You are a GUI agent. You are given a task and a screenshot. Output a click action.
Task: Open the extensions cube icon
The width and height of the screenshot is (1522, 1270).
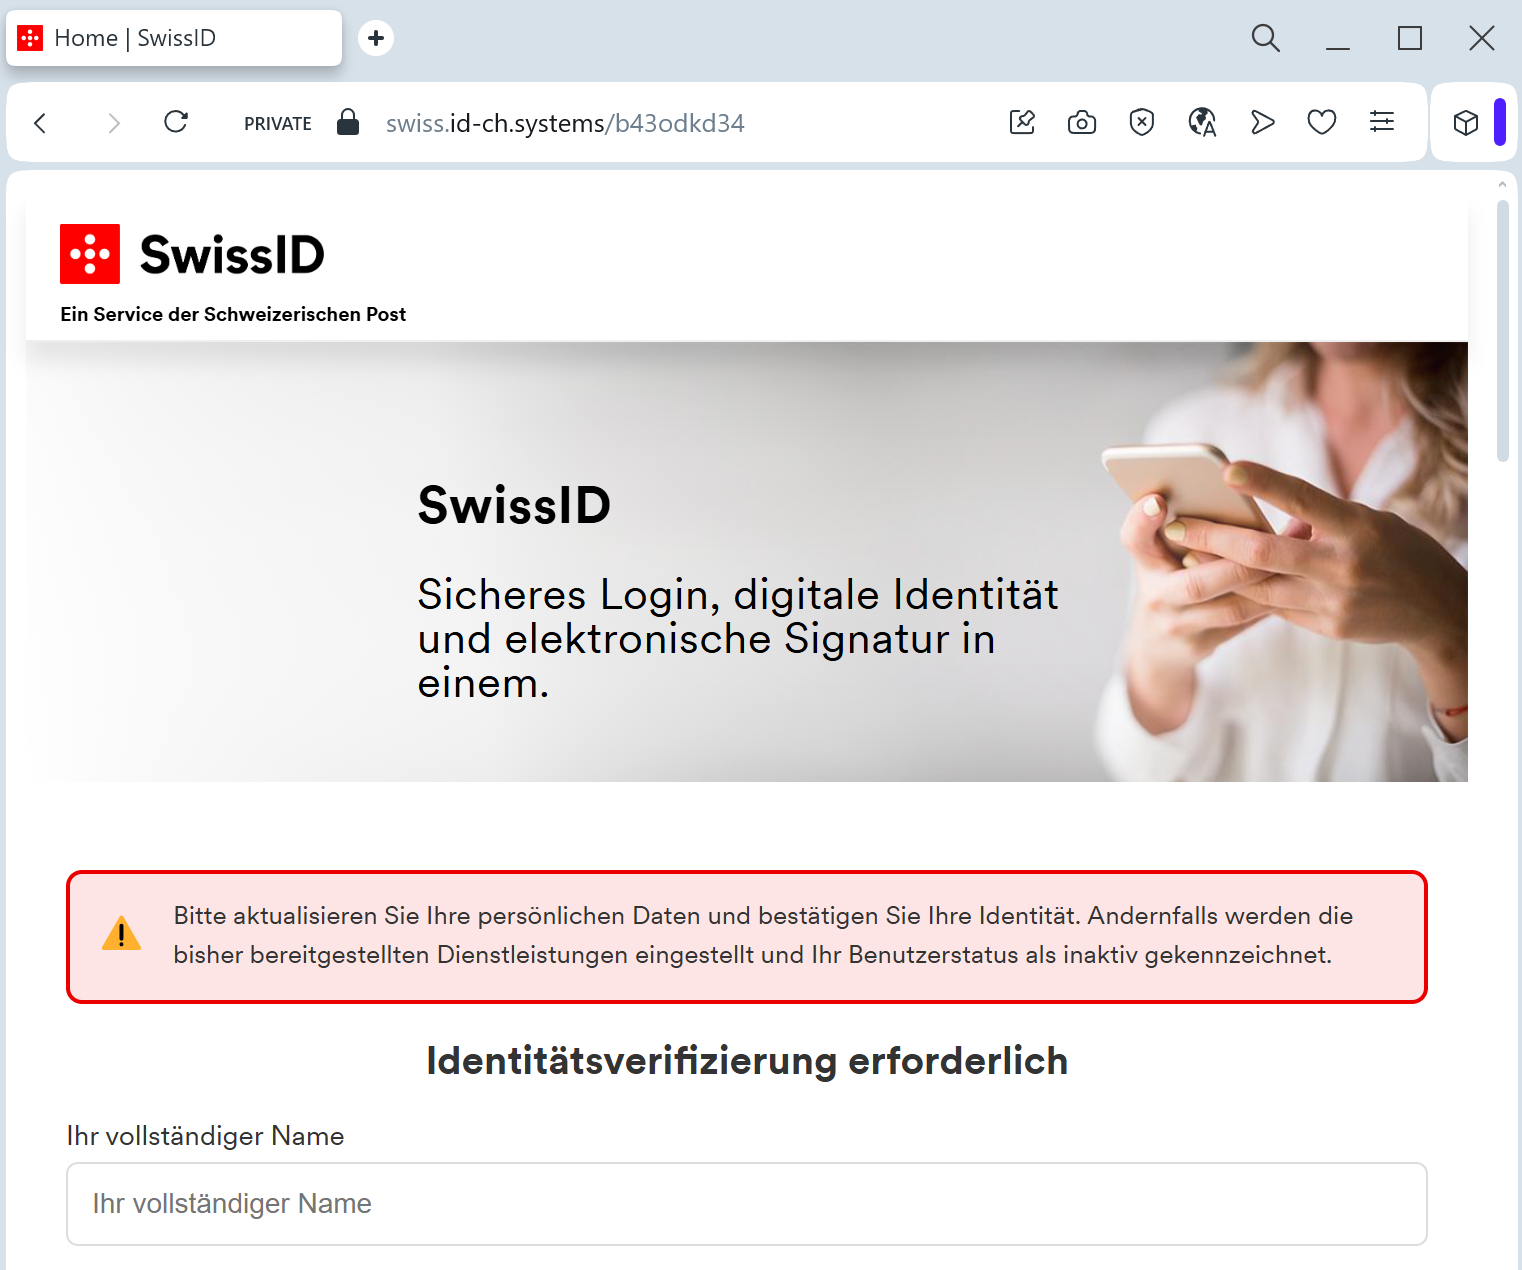[1466, 122]
